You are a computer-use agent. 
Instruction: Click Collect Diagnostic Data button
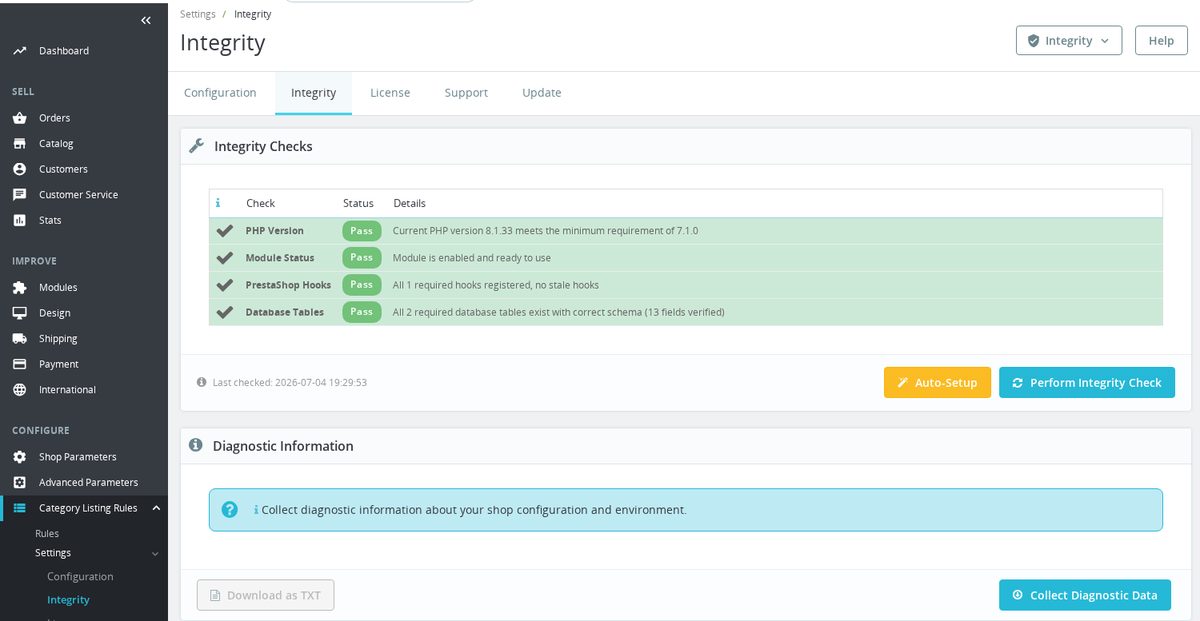[1085, 594]
